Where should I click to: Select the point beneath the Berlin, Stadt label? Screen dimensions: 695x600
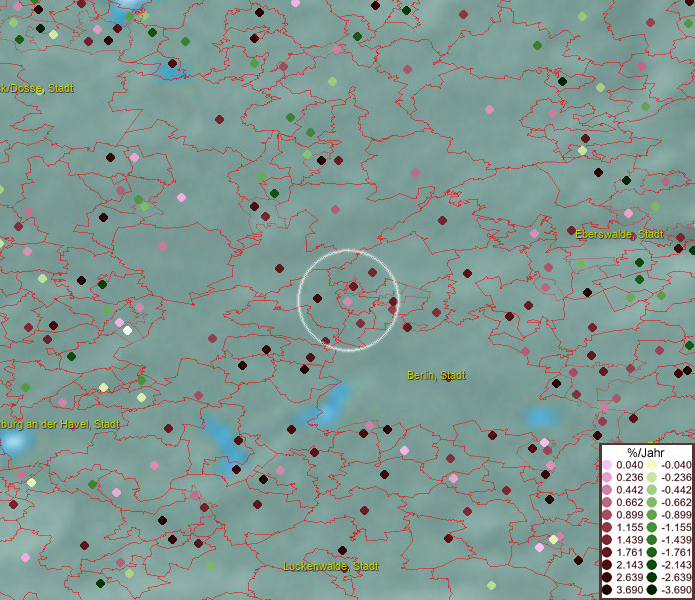tap(448, 378)
